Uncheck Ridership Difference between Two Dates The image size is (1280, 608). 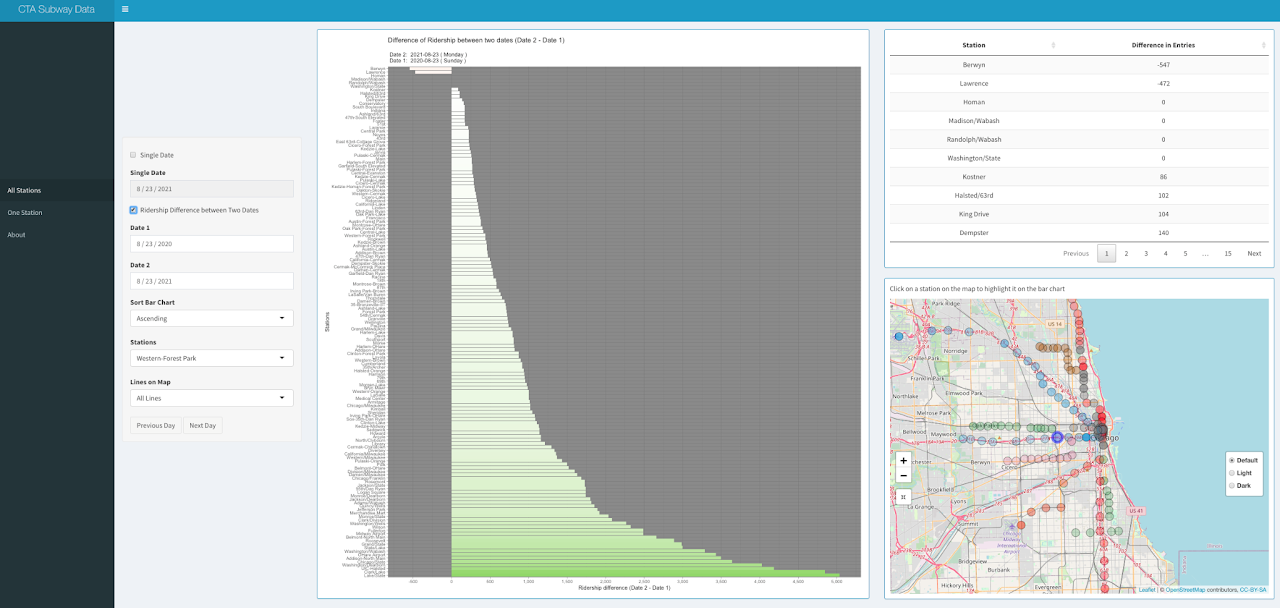click(x=133, y=210)
